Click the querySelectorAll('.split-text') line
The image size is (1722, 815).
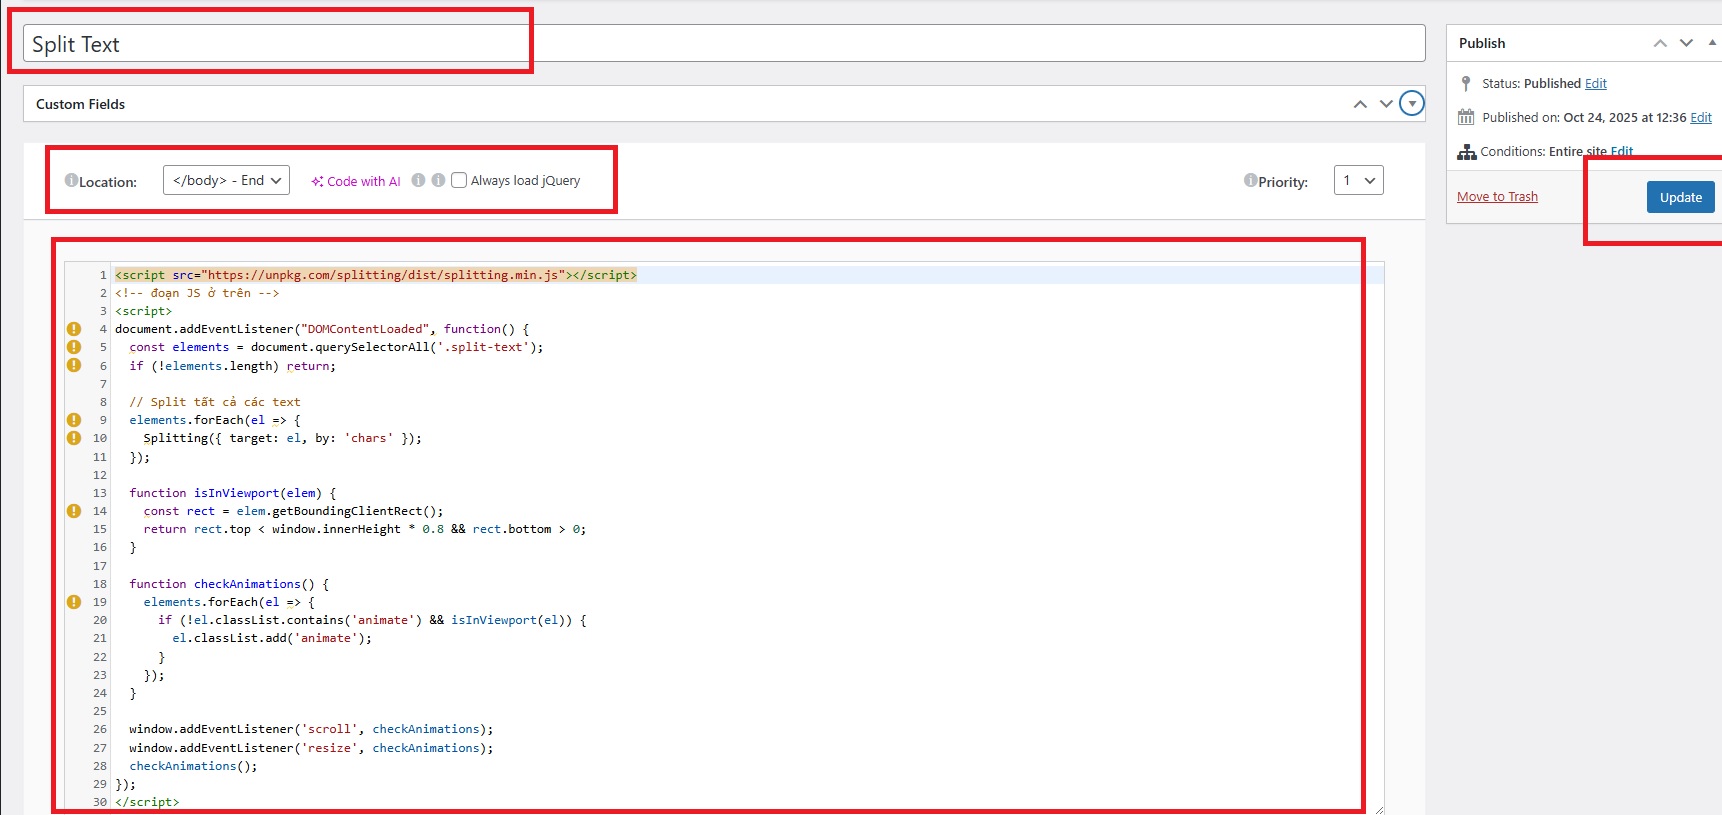point(336,347)
